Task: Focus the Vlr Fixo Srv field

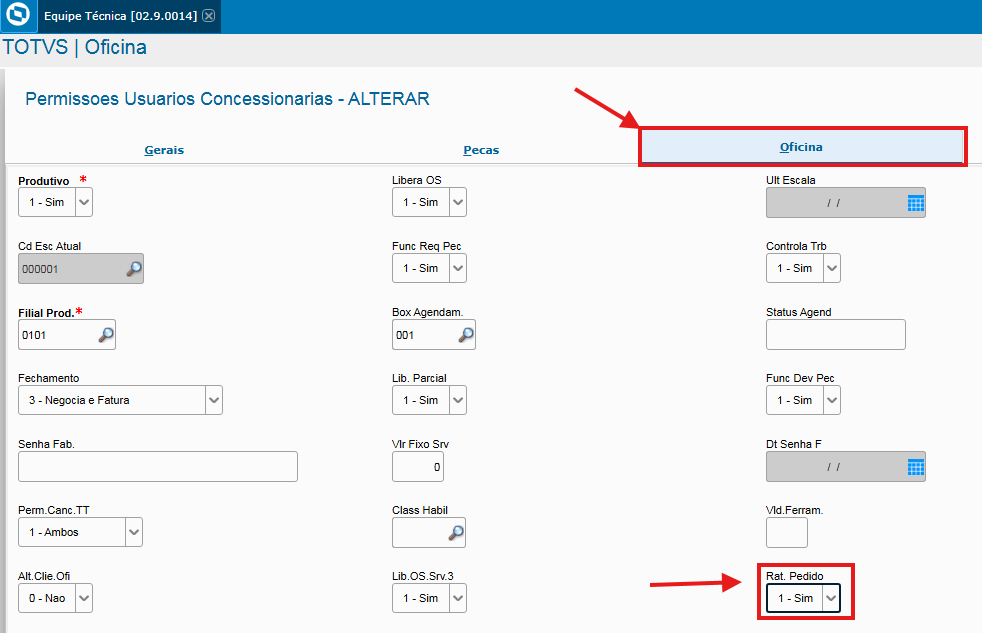Action: [x=418, y=467]
